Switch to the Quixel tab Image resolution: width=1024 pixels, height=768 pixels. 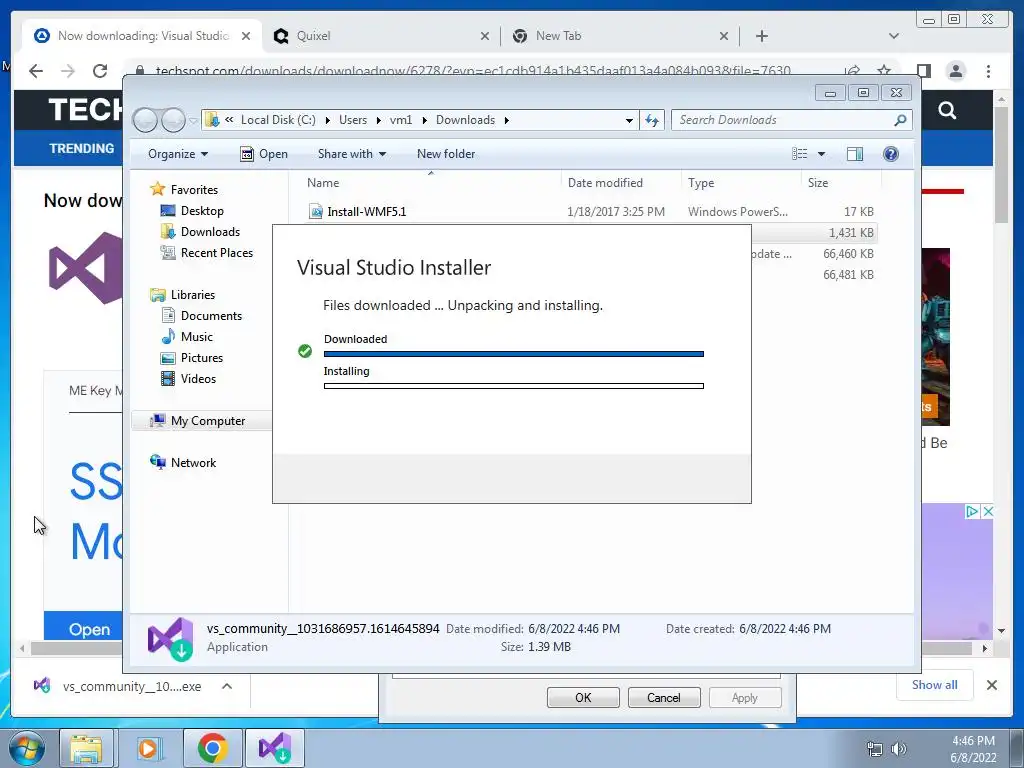[x=381, y=36]
